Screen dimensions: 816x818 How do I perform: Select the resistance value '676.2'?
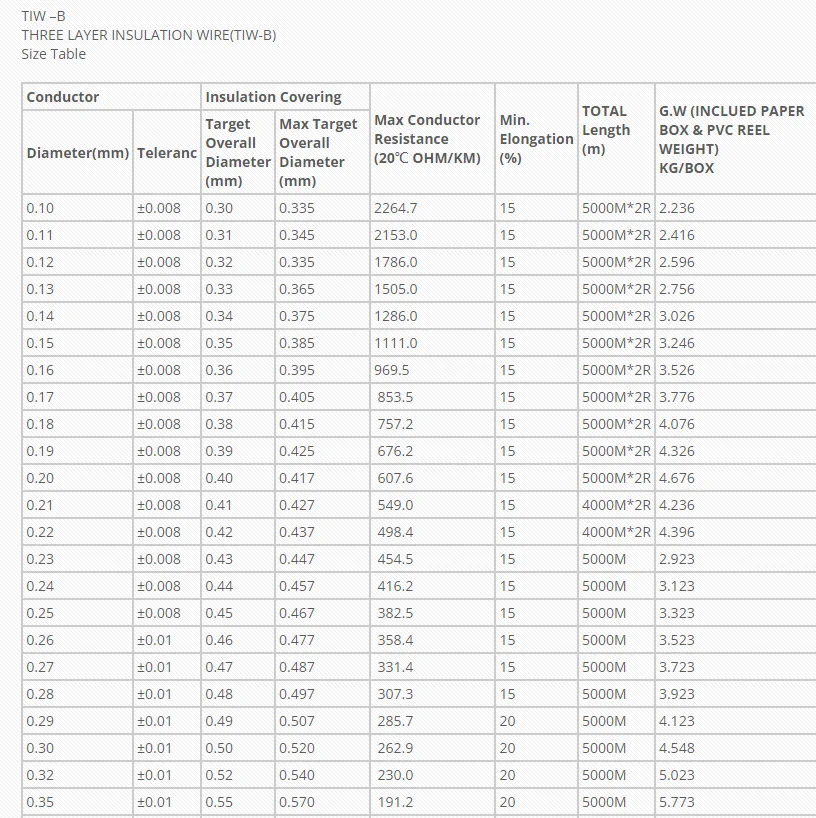click(395, 451)
